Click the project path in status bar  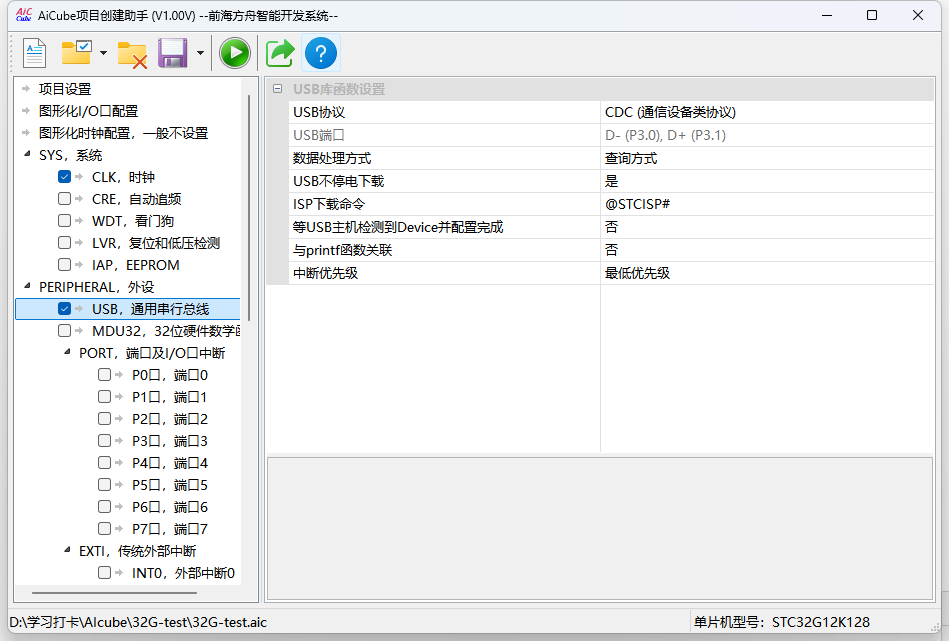coord(138,622)
